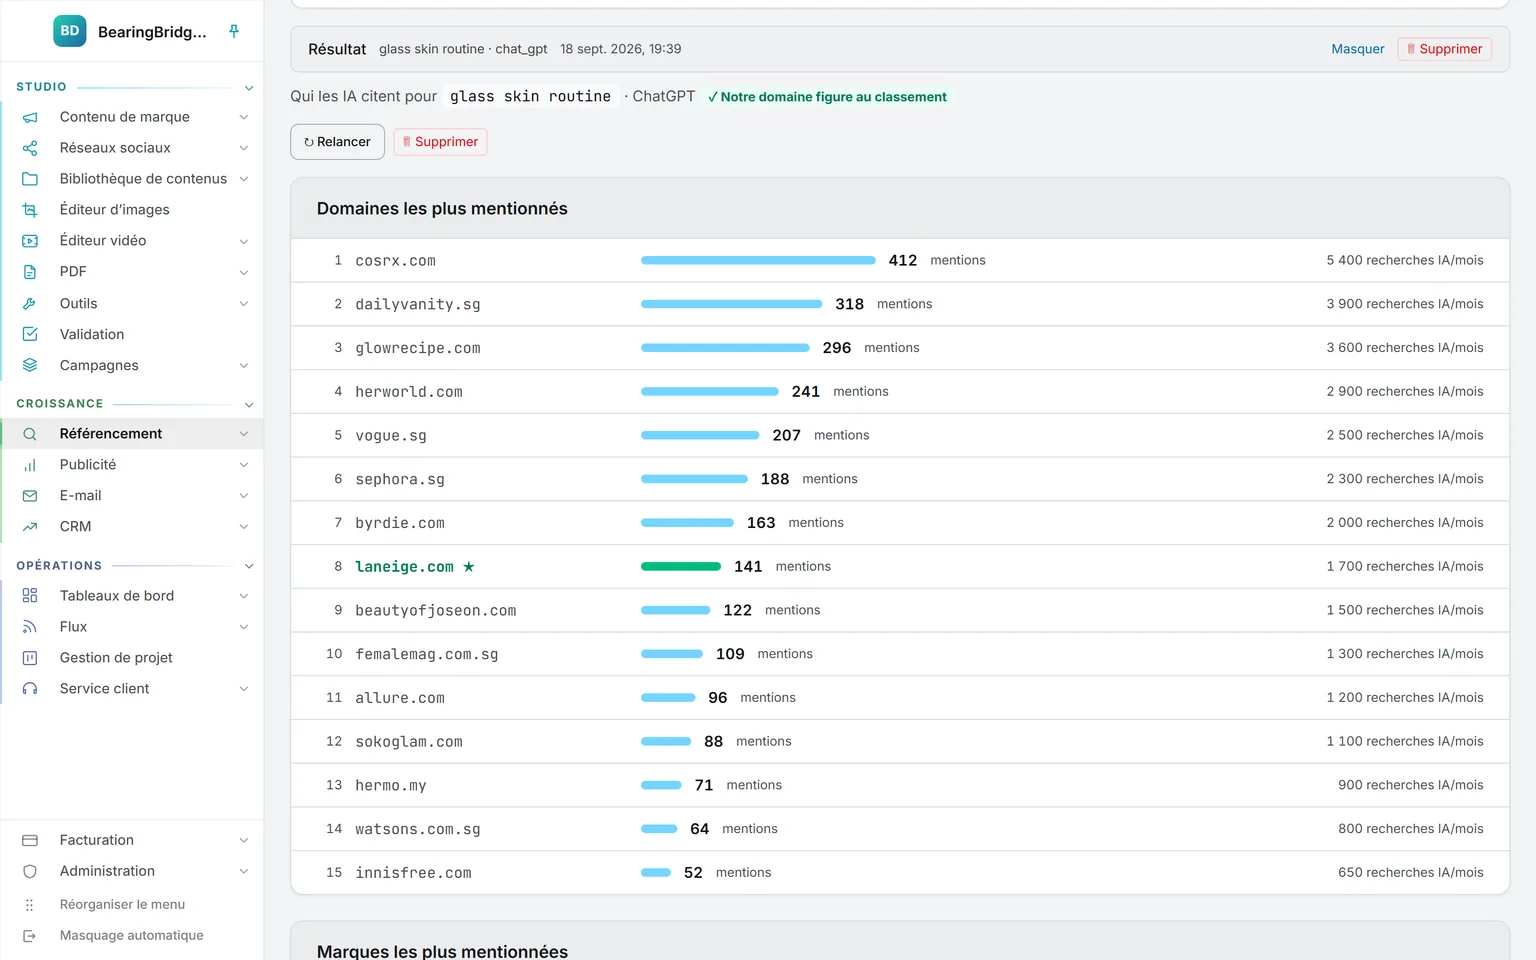Collapse the CROISSANCE section

tap(249, 404)
